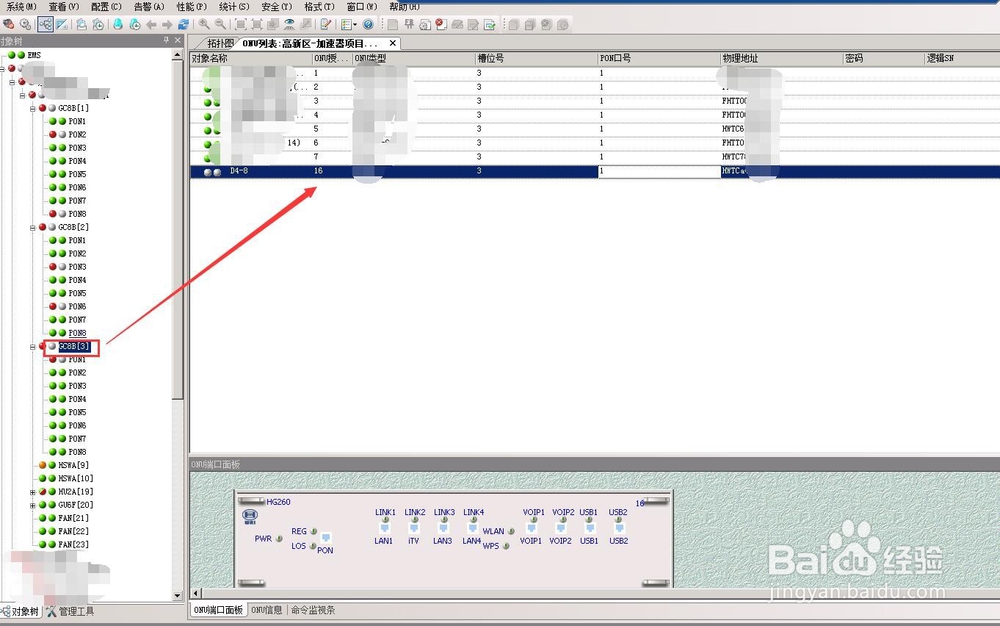Sort by 槽位号 column header

coord(536,58)
